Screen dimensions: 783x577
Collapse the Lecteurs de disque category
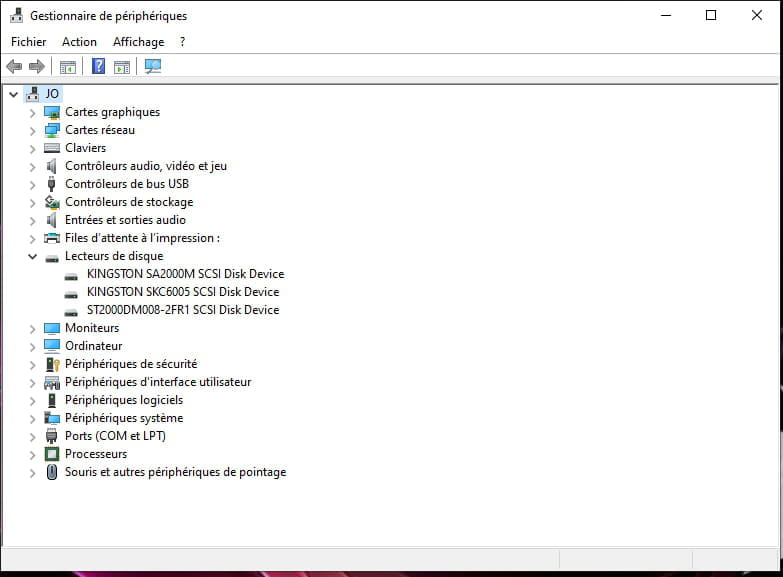(x=32, y=257)
